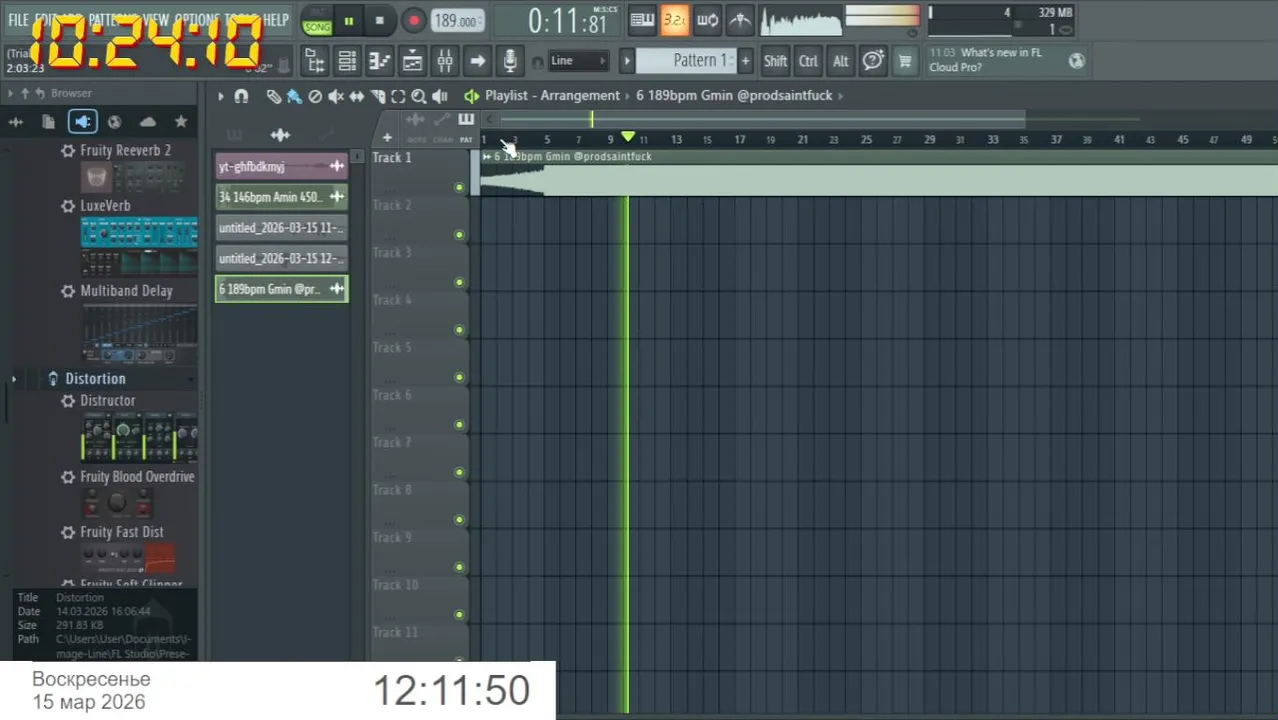
Task: Disable the 3.2.1 countdown before recording
Action: point(674,20)
